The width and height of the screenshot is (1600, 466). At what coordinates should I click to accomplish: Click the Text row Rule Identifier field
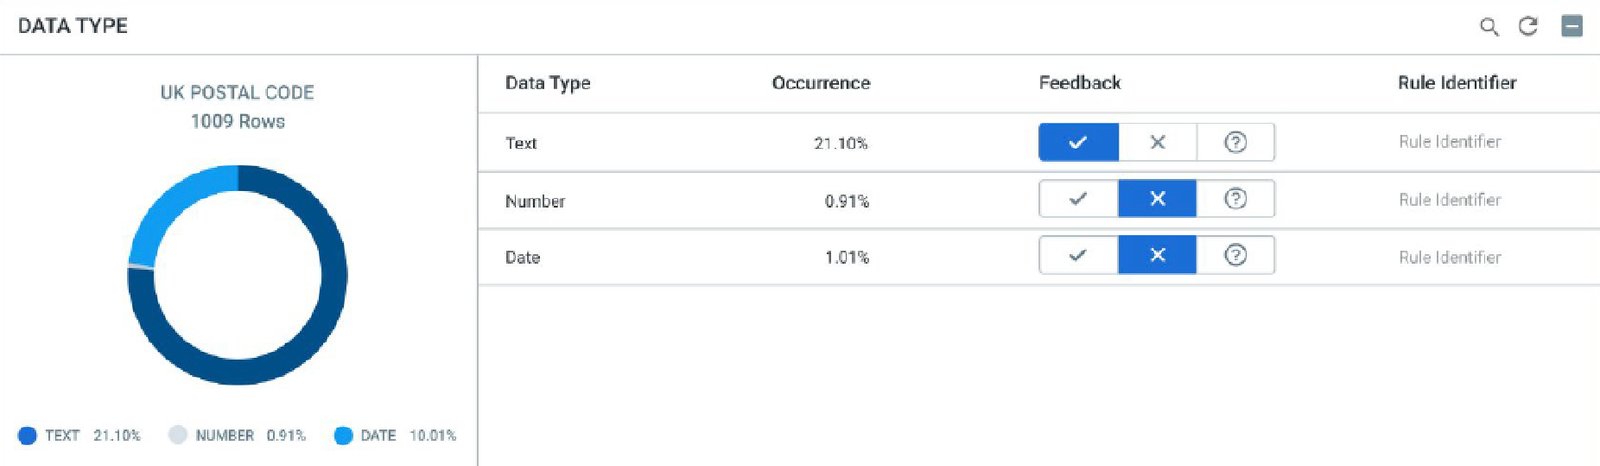pyautogui.click(x=1450, y=142)
